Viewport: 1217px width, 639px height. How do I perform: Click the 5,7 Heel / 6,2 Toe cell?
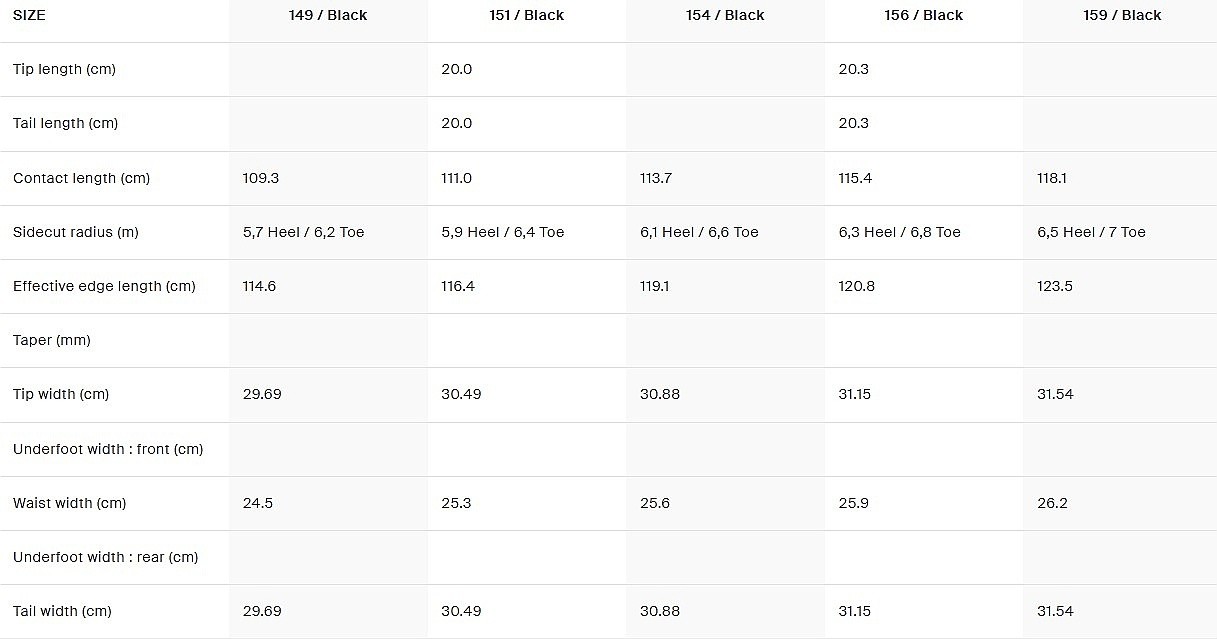[x=303, y=232]
